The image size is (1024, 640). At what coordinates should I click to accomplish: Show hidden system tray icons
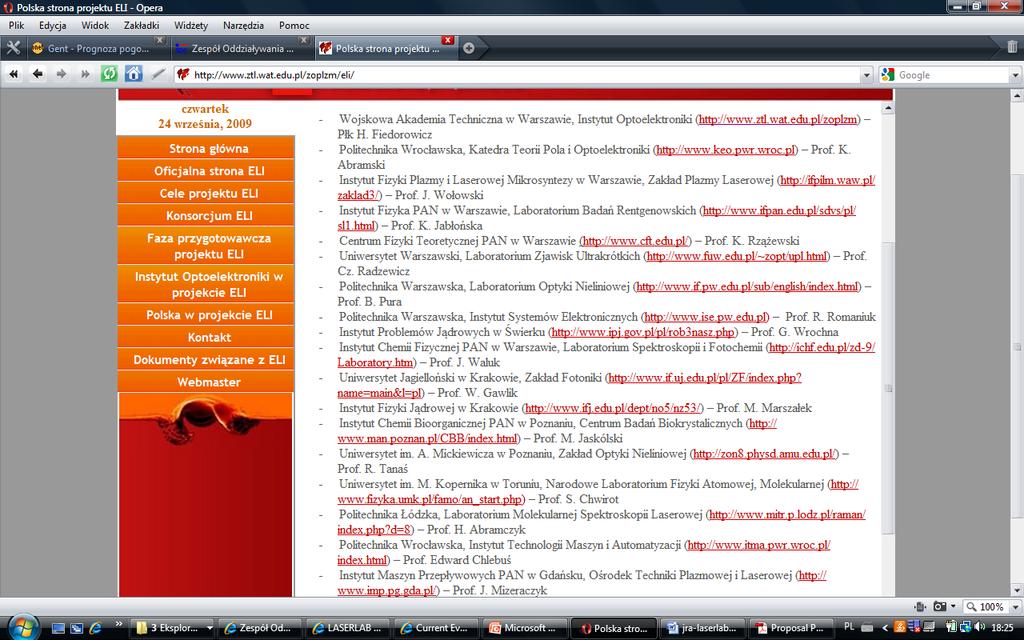tap(886, 628)
